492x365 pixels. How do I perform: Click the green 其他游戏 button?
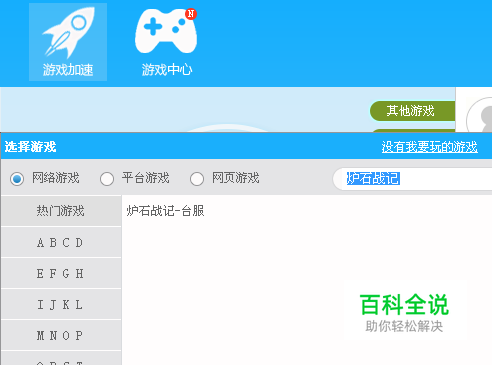pyautogui.click(x=413, y=111)
